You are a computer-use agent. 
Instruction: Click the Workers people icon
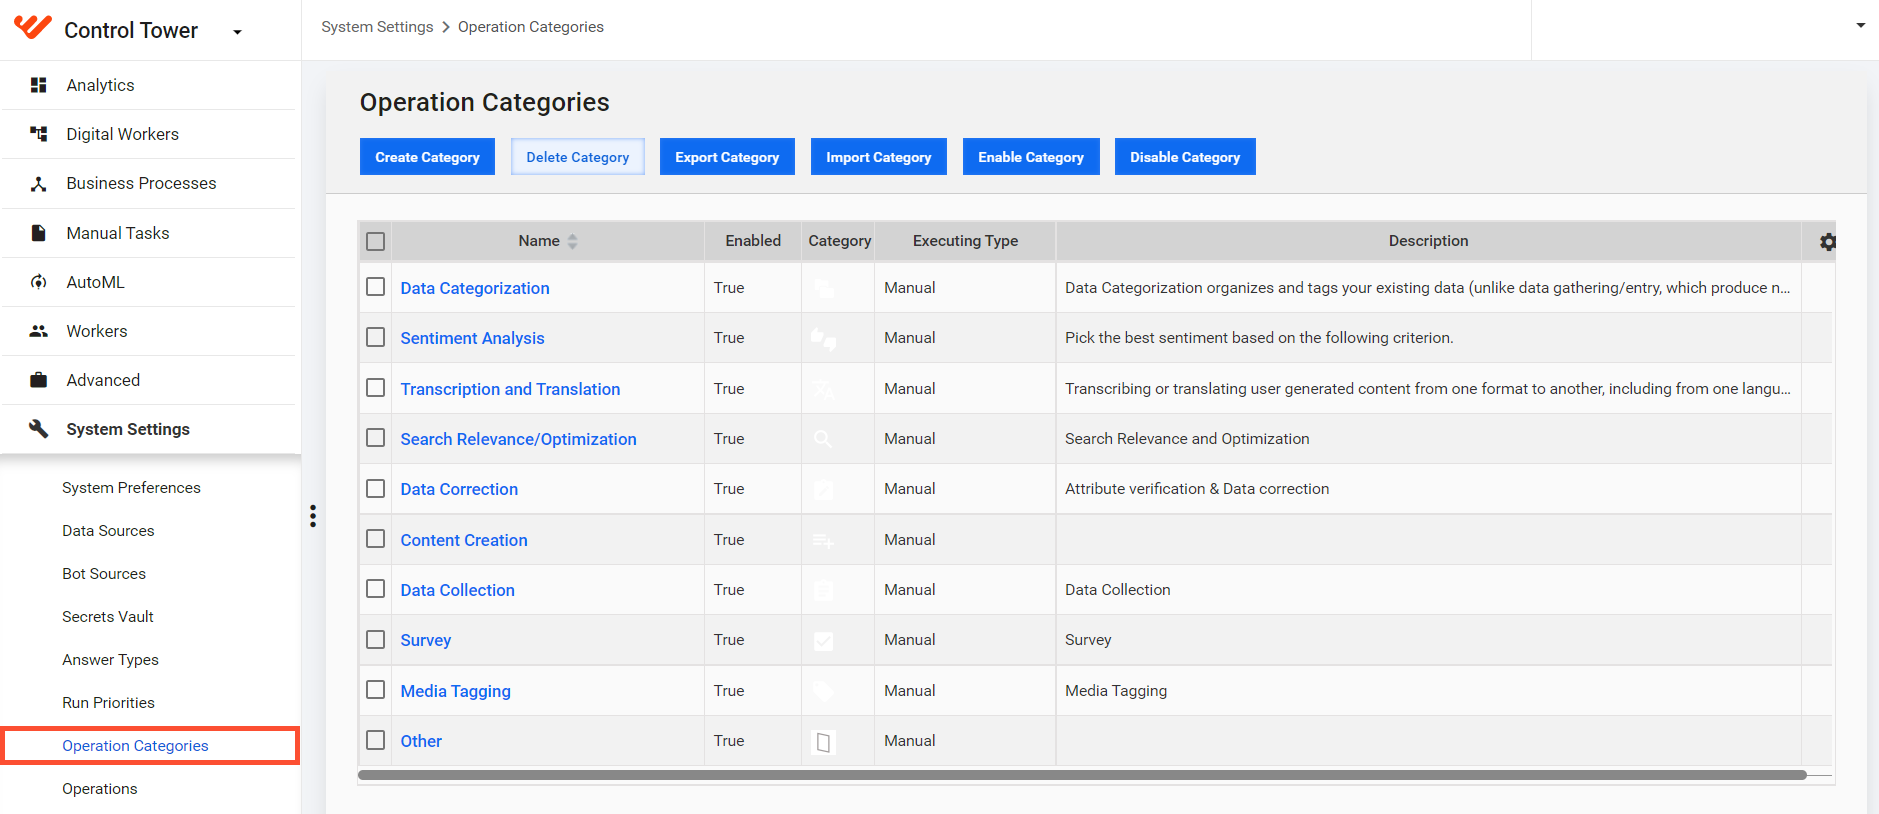pos(38,331)
